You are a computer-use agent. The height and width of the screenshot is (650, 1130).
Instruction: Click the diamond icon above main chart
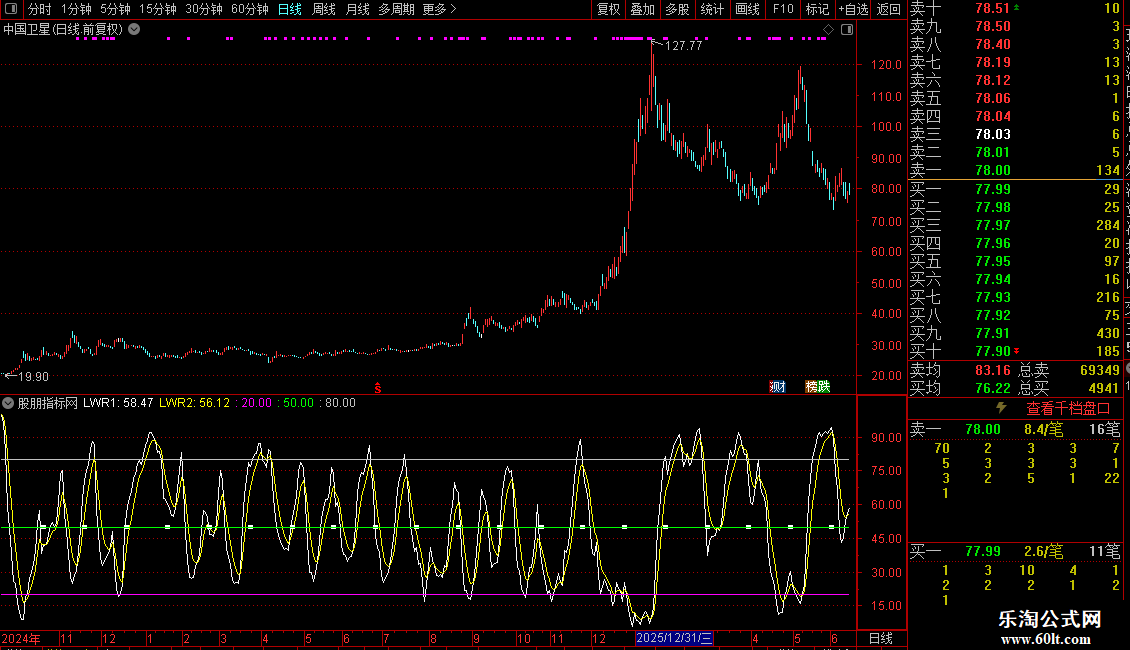[828, 30]
